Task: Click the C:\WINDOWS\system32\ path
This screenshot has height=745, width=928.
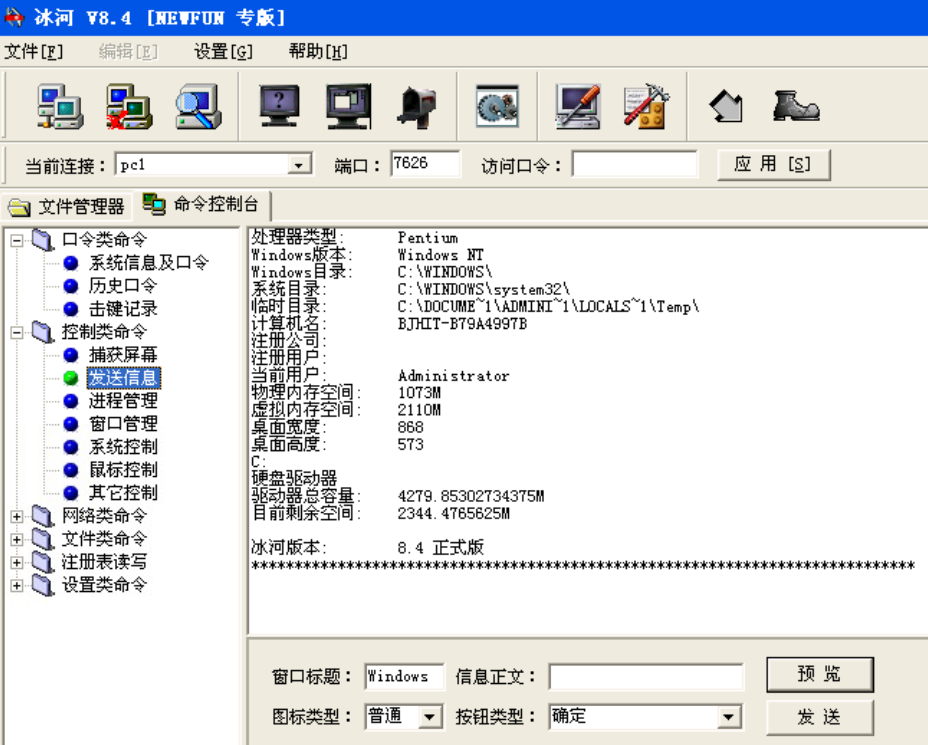Action: pos(484,290)
